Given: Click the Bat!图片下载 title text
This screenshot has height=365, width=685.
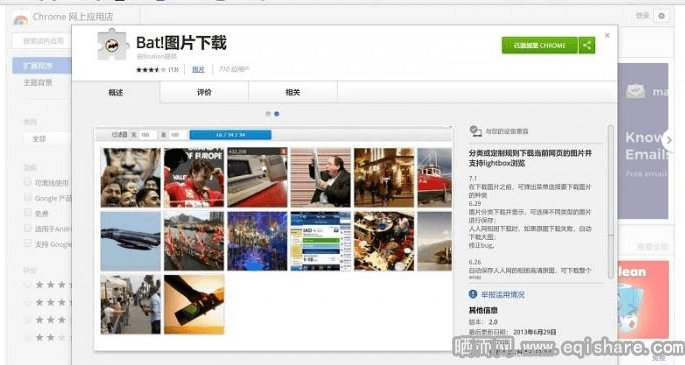Looking at the screenshot, I should click(181, 43).
